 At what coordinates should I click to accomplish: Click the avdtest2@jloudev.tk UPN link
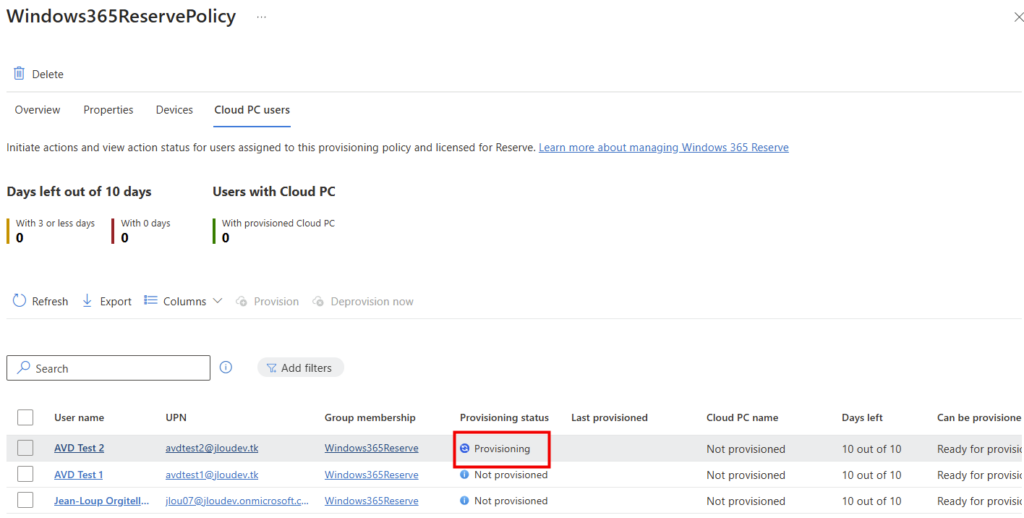pos(212,449)
